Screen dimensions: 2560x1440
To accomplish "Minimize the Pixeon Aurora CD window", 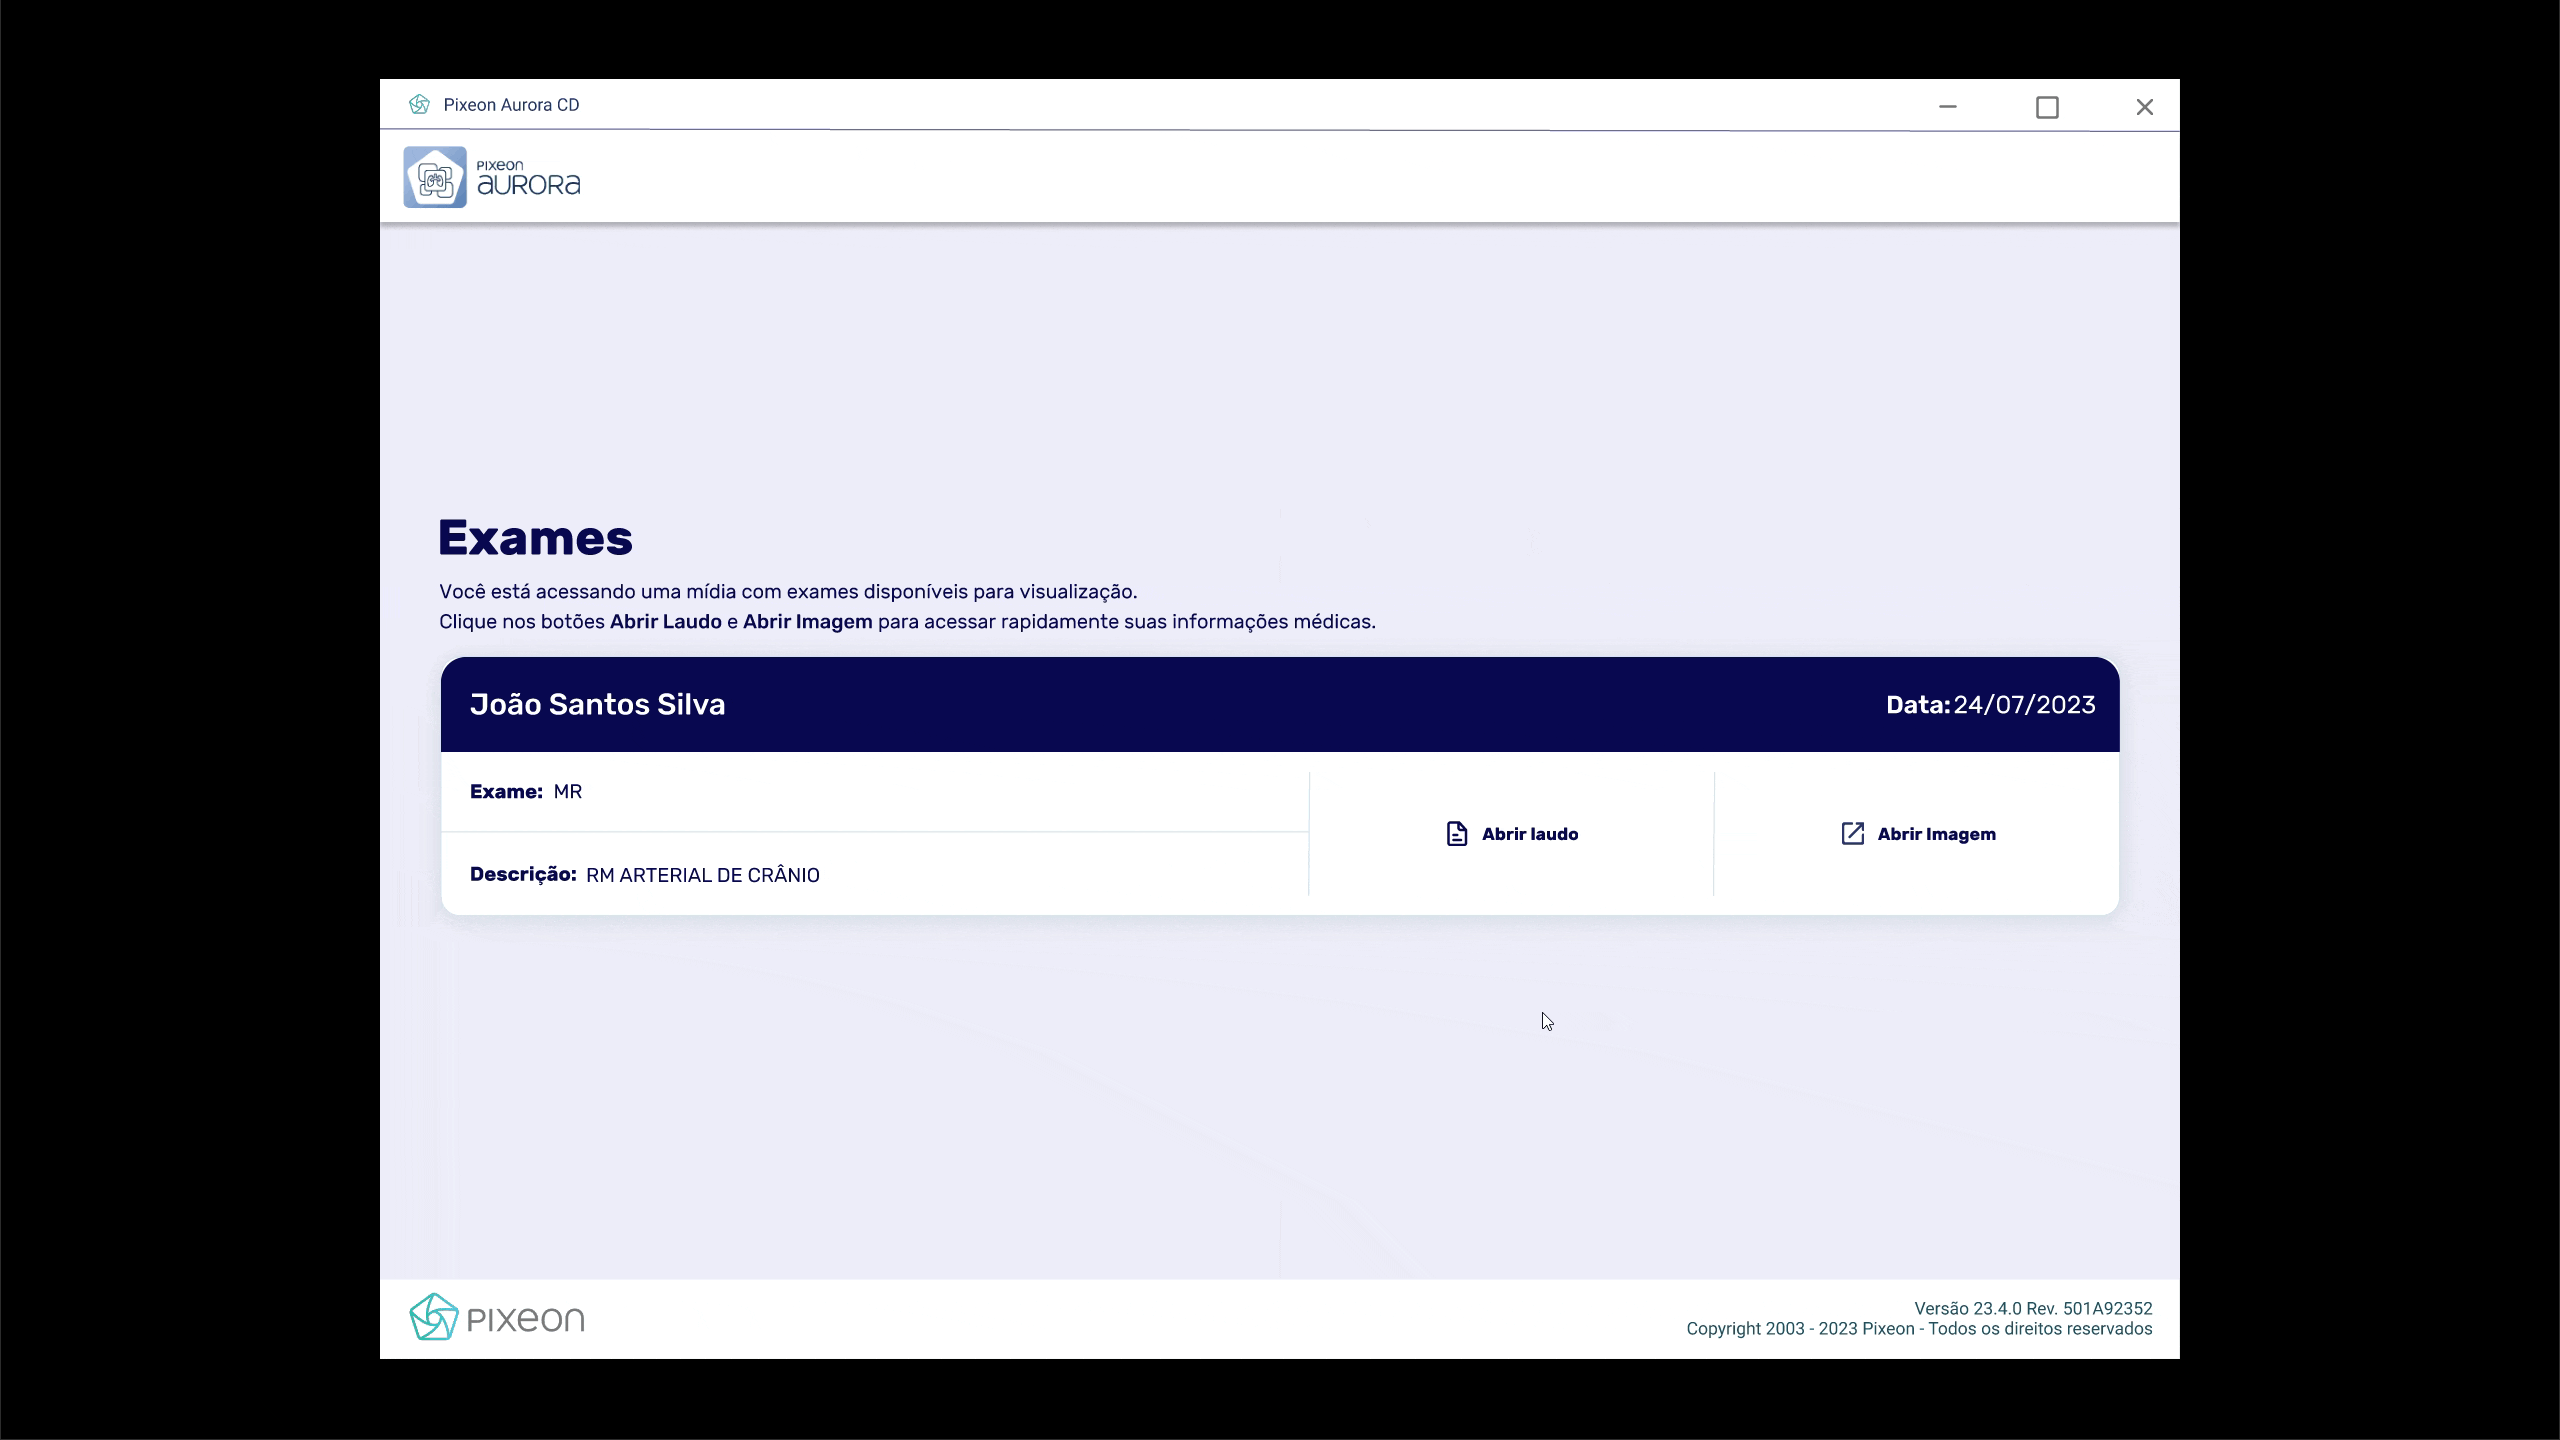I will point(1947,106).
